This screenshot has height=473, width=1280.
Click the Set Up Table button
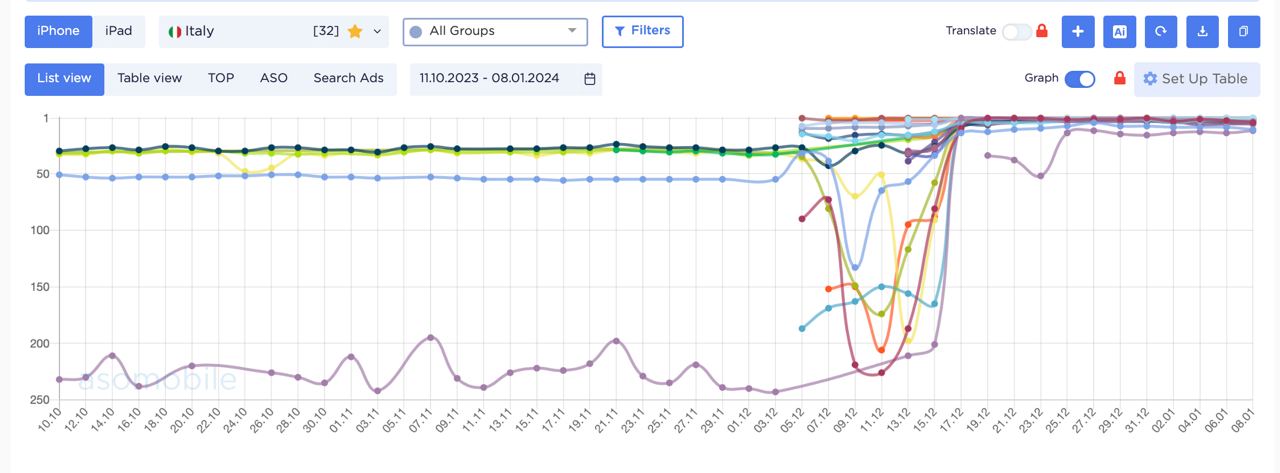point(1197,79)
